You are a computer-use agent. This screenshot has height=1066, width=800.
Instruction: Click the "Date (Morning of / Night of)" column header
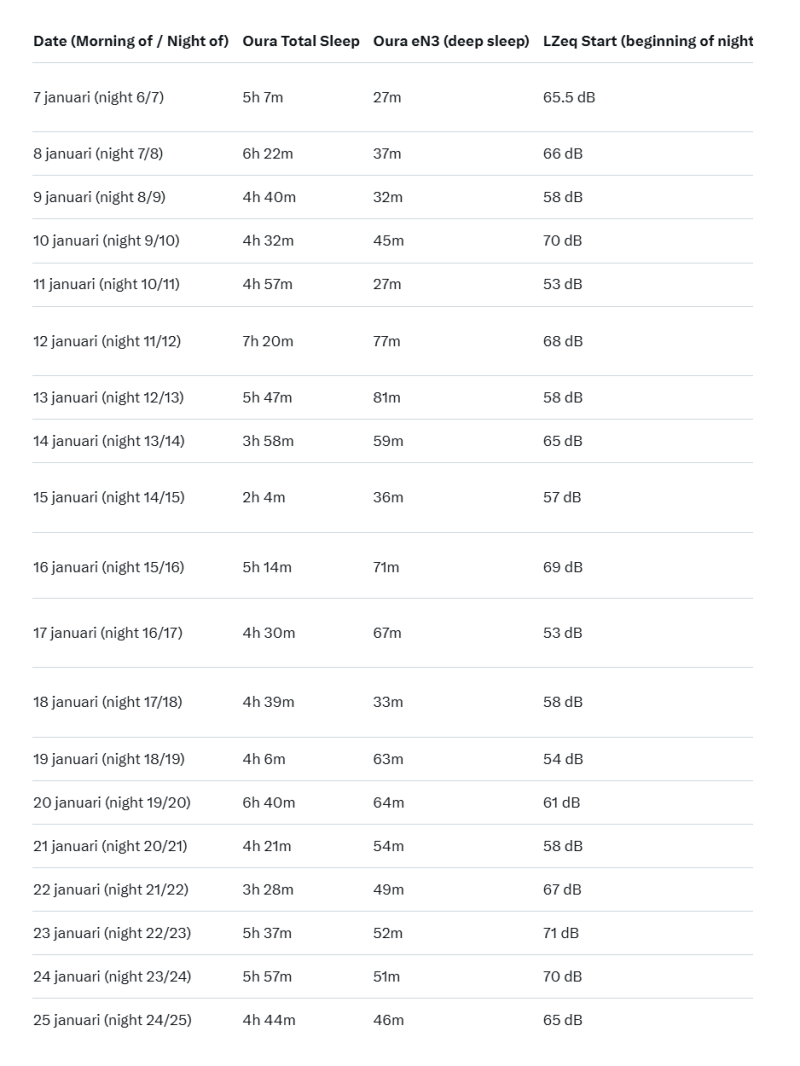tap(131, 41)
